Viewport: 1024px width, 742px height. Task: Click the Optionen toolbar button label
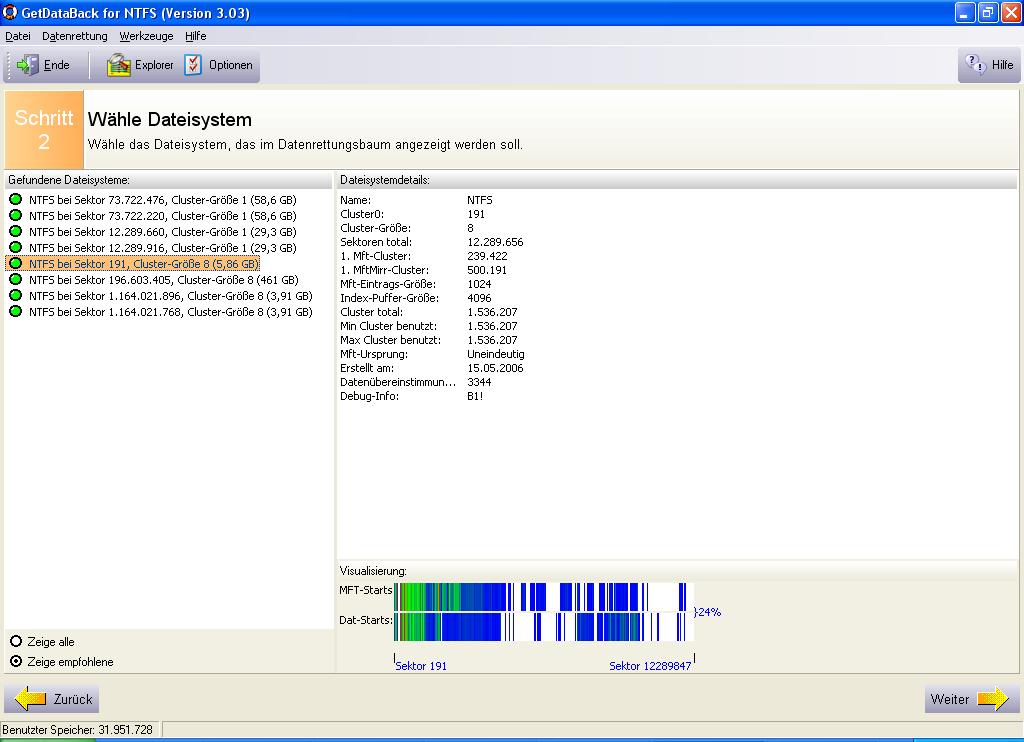point(231,65)
